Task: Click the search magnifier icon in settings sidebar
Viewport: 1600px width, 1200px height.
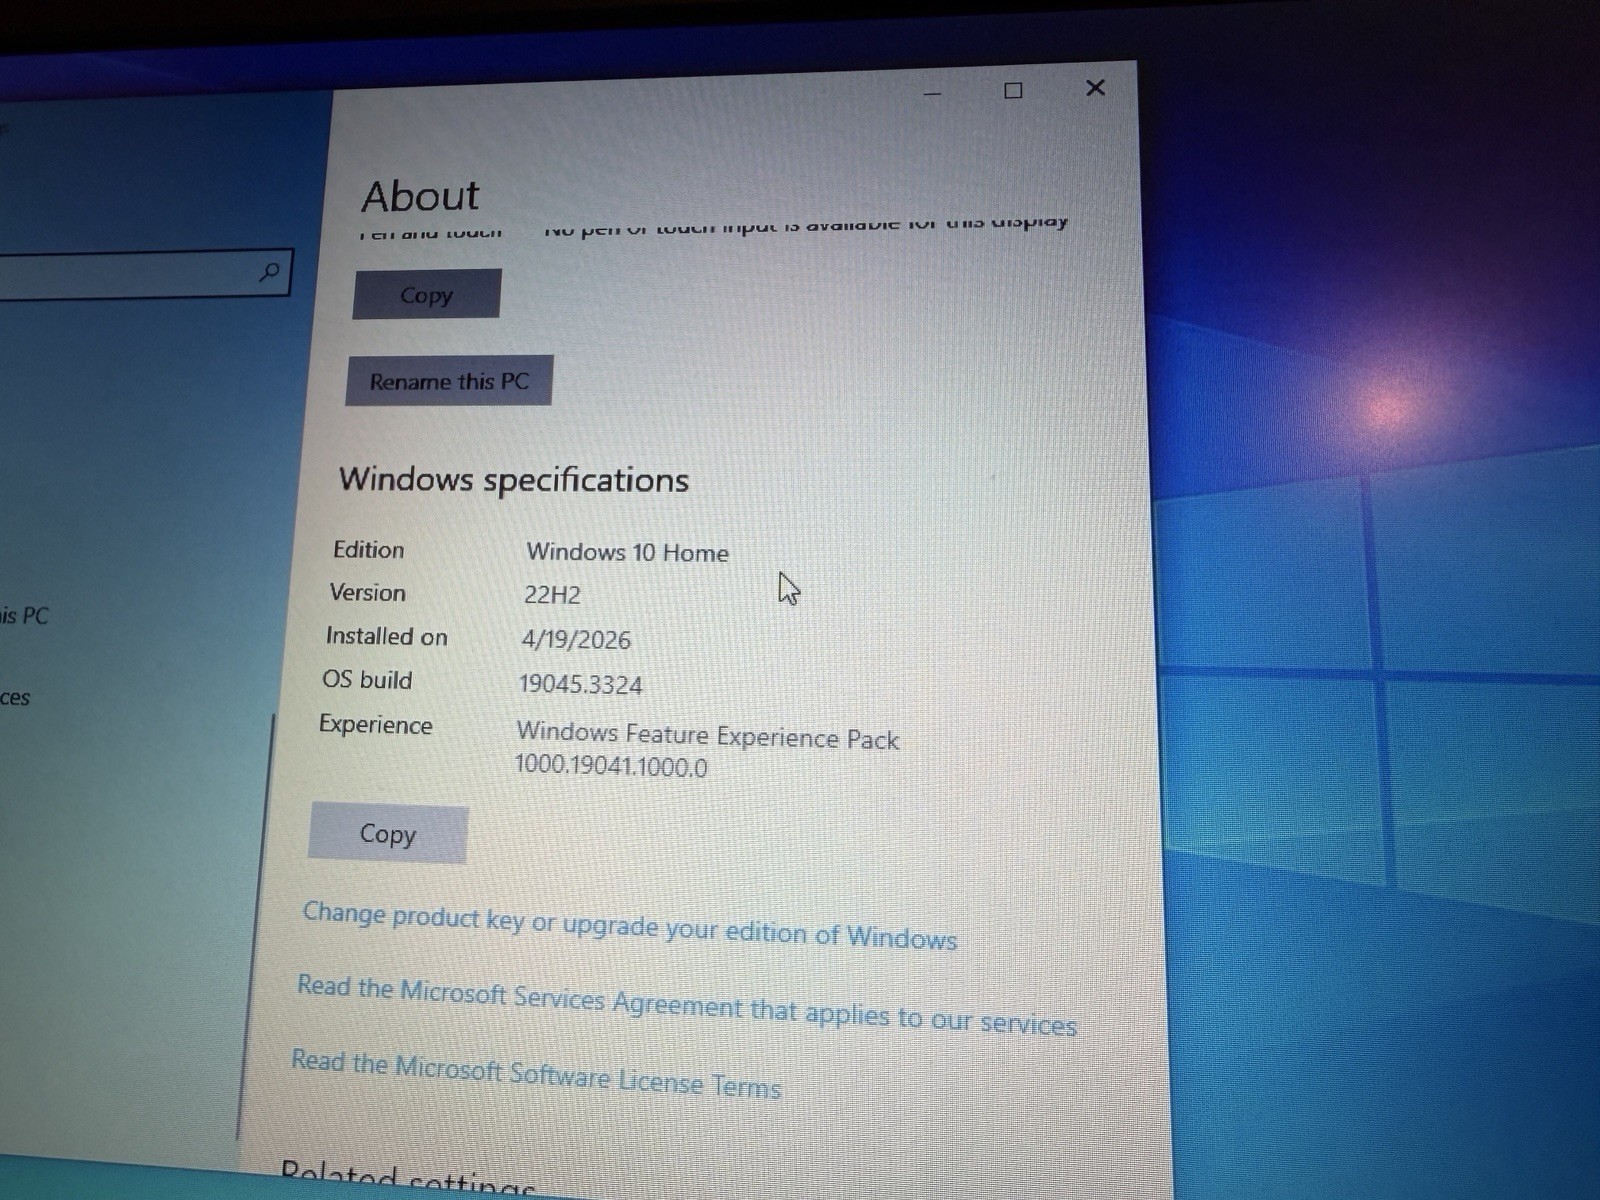Action: (x=269, y=271)
